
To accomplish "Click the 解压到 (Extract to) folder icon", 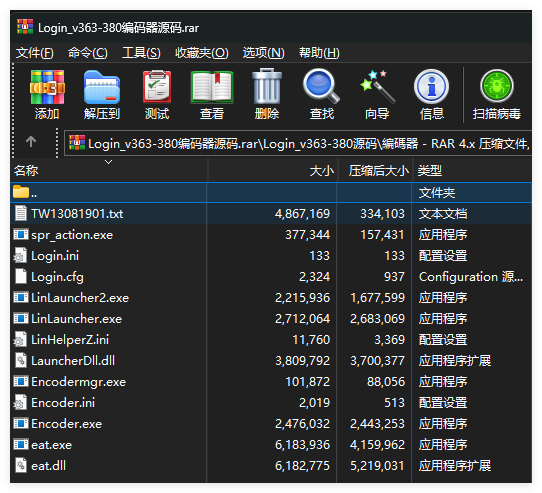I will click(102, 87).
